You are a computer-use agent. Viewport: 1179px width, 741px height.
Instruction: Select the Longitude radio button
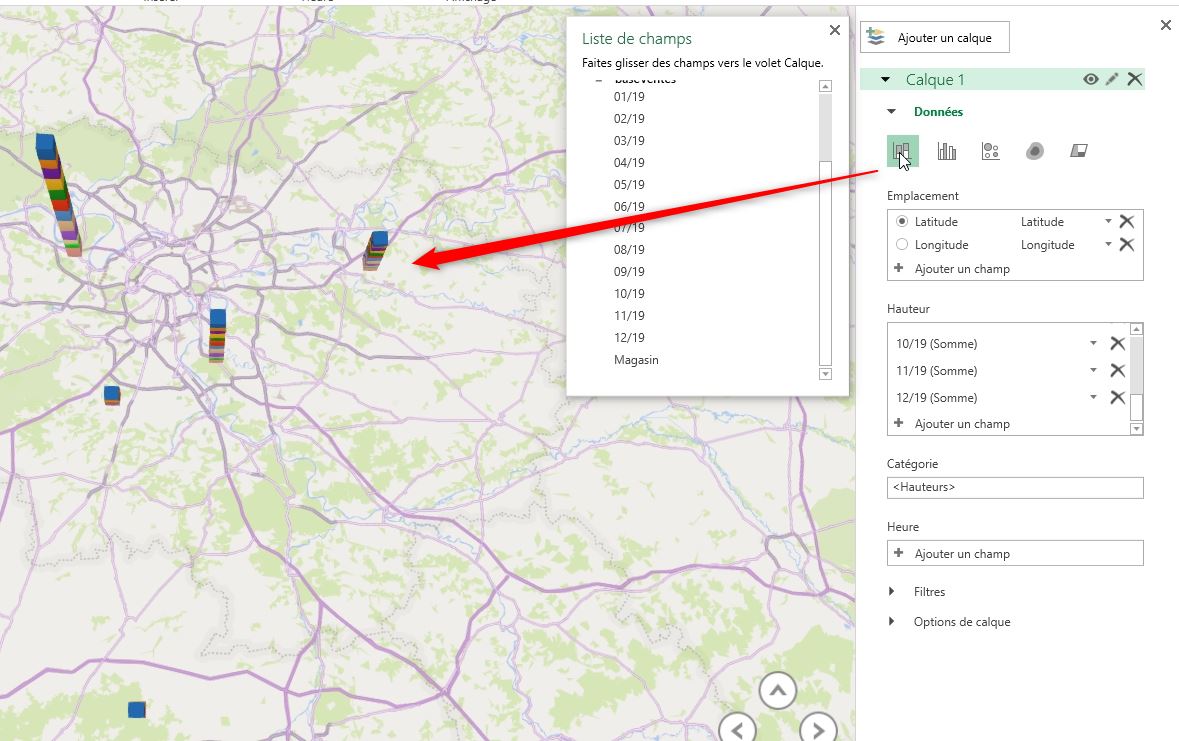pos(902,244)
